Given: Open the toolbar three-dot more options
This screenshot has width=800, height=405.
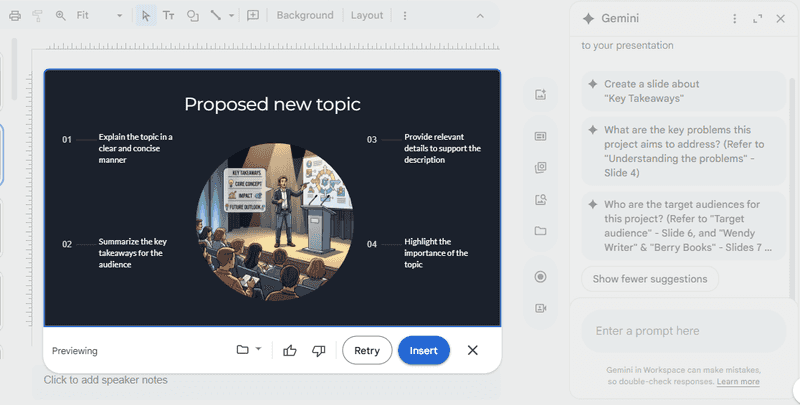Looking at the screenshot, I should [x=404, y=16].
